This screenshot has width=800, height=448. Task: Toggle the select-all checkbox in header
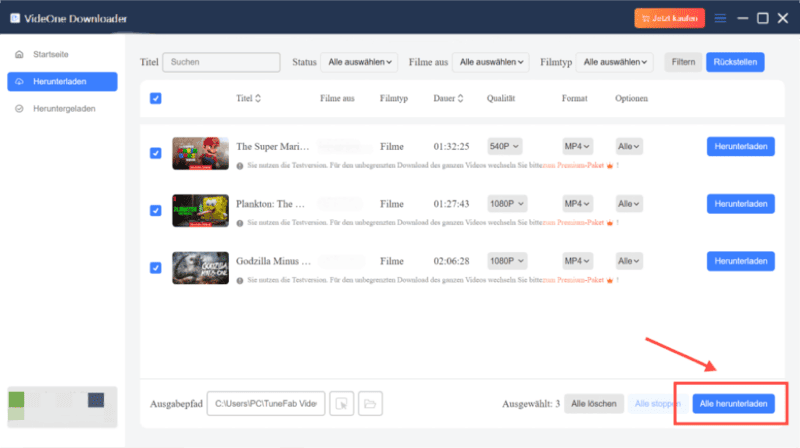click(155, 98)
